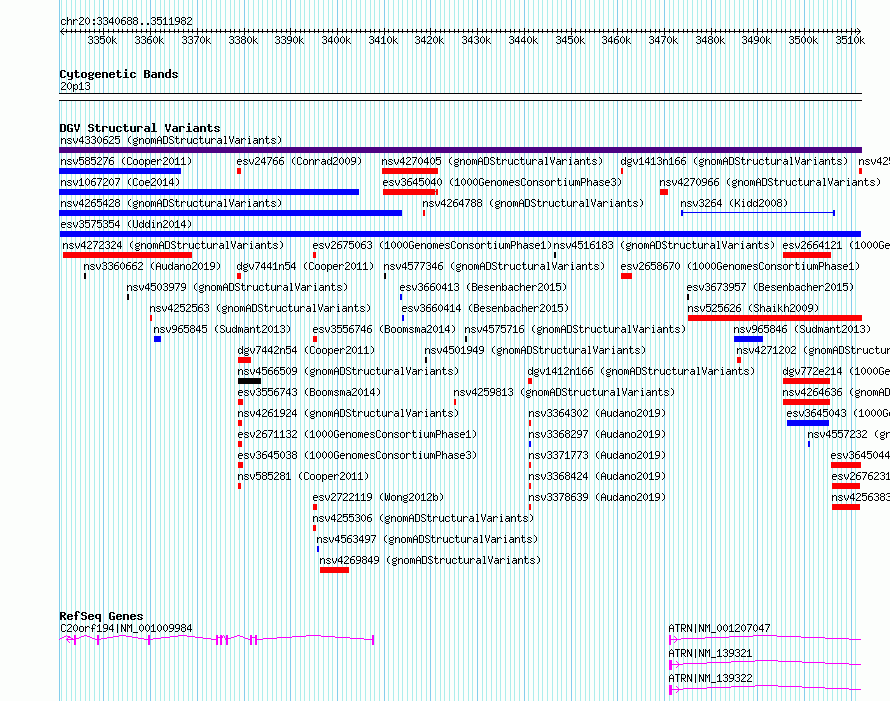Image resolution: width=890 pixels, height=701 pixels.
Task: Click the 3400k ruler position mark
Action: point(336,40)
